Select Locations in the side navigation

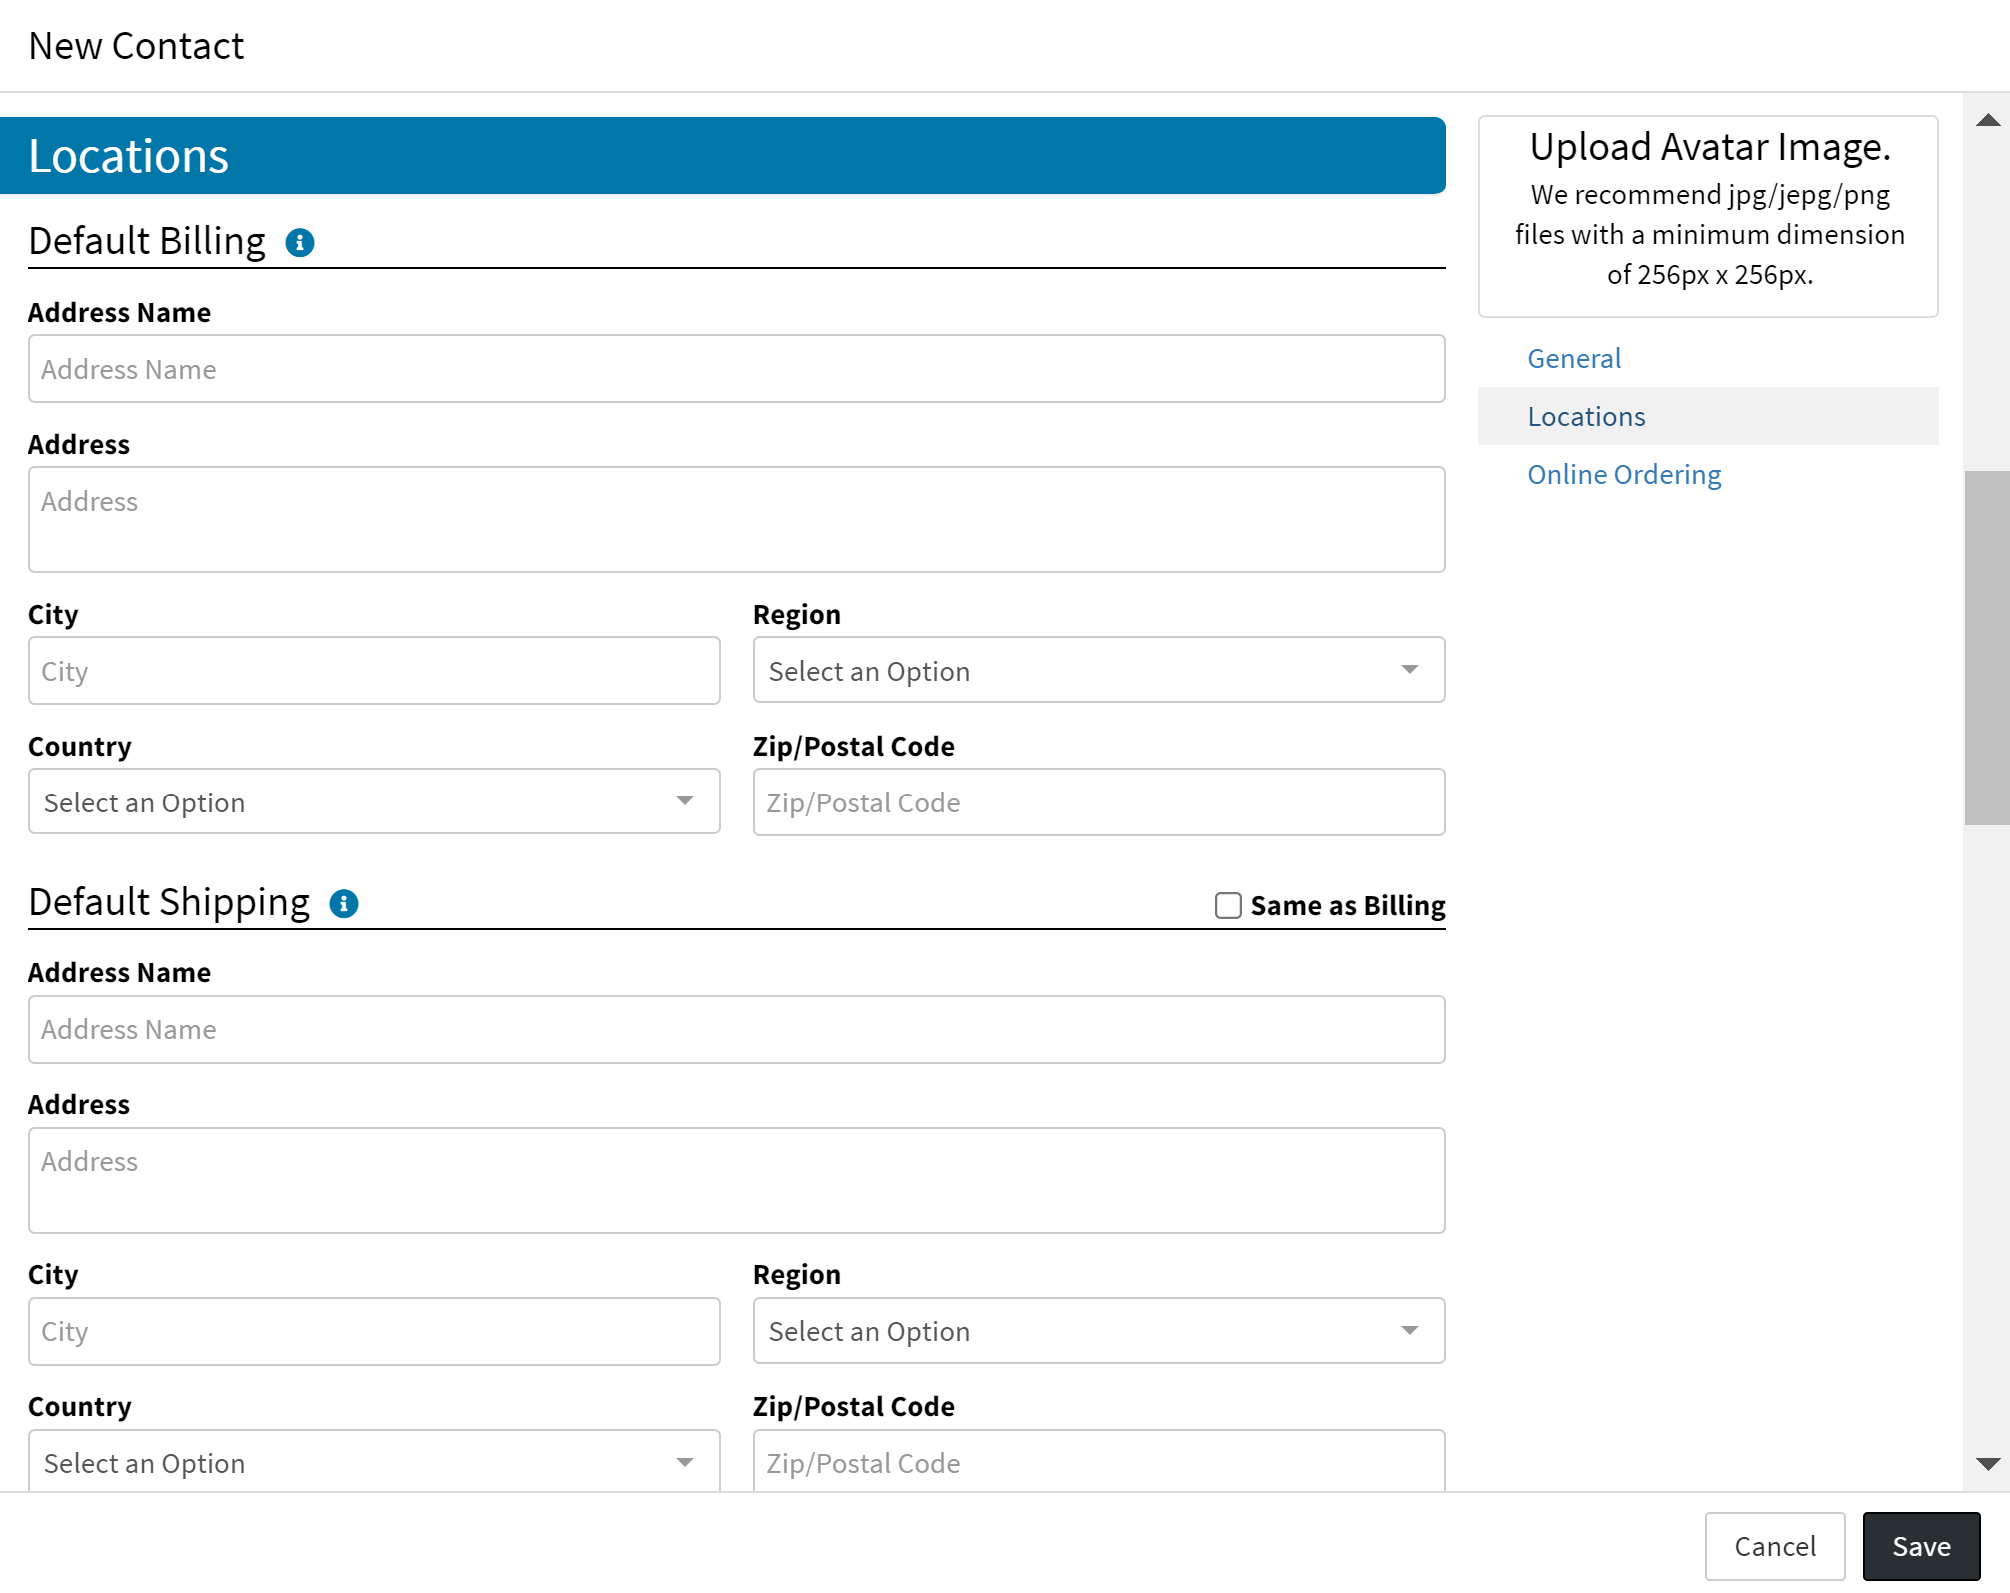(1586, 417)
